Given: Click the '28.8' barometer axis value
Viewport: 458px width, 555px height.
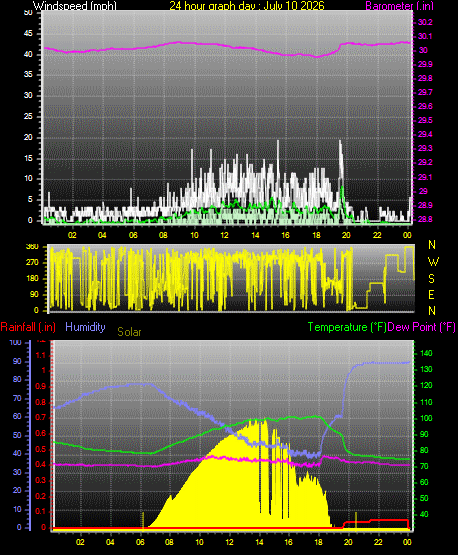Looking at the screenshot, I should [425, 219].
